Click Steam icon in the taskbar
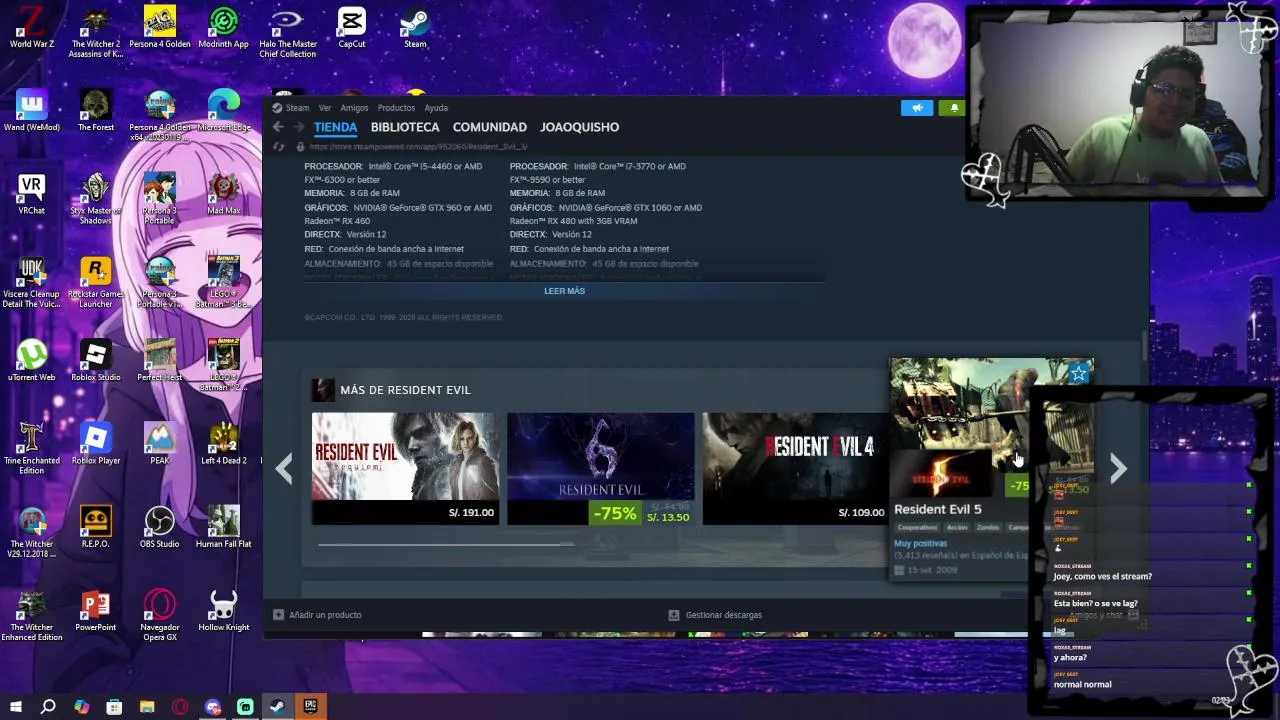Screen dimensions: 1280x720 coord(278,707)
